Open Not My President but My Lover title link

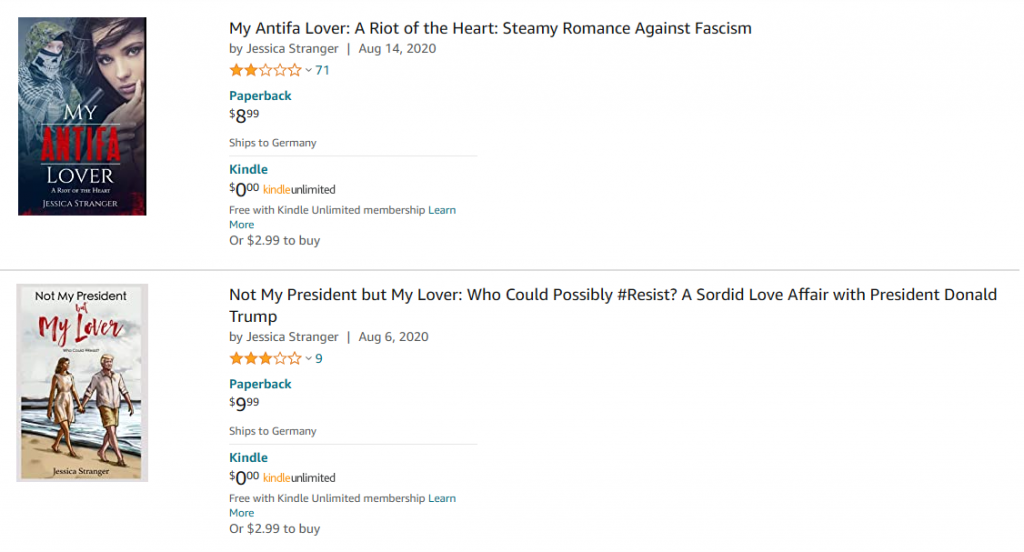pos(612,295)
